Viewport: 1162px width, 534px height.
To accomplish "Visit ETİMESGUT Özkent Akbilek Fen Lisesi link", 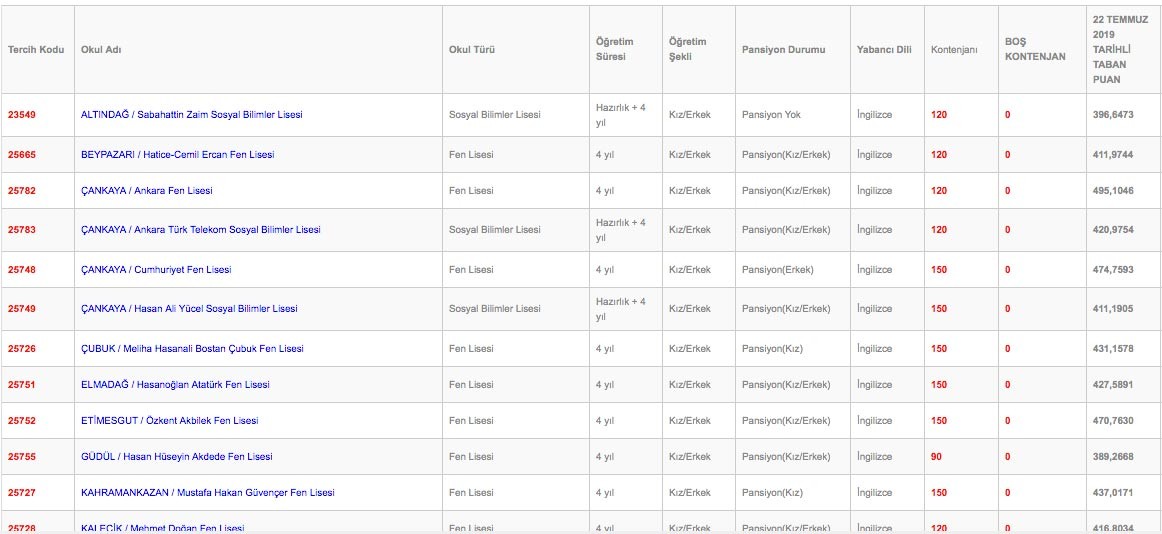I will [169, 421].
